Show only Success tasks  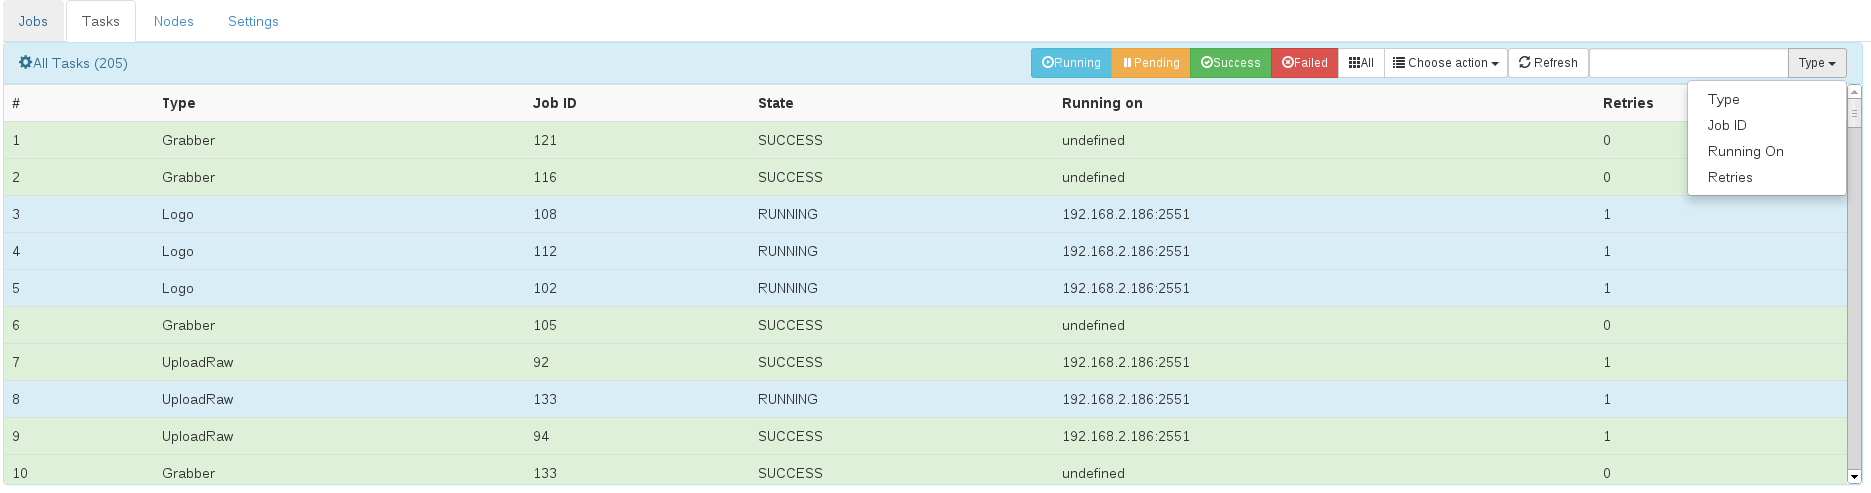(1230, 63)
